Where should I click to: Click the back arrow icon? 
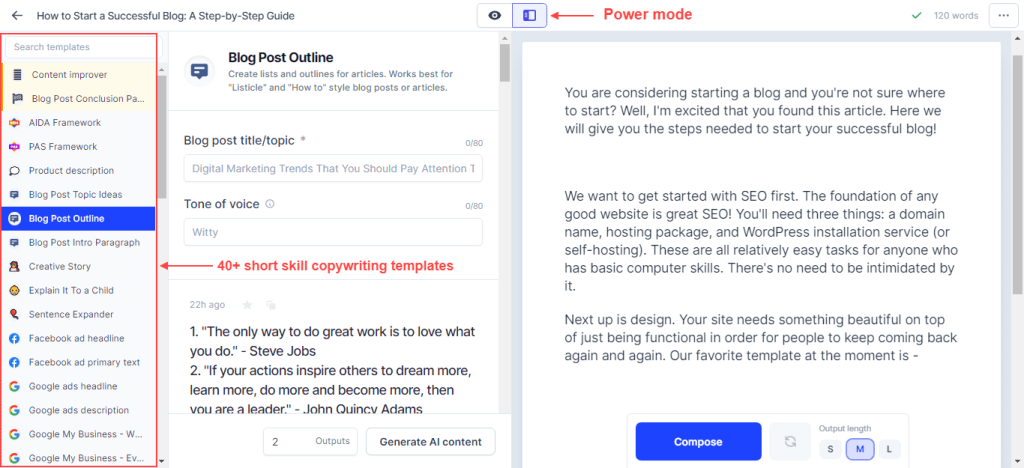pos(17,16)
